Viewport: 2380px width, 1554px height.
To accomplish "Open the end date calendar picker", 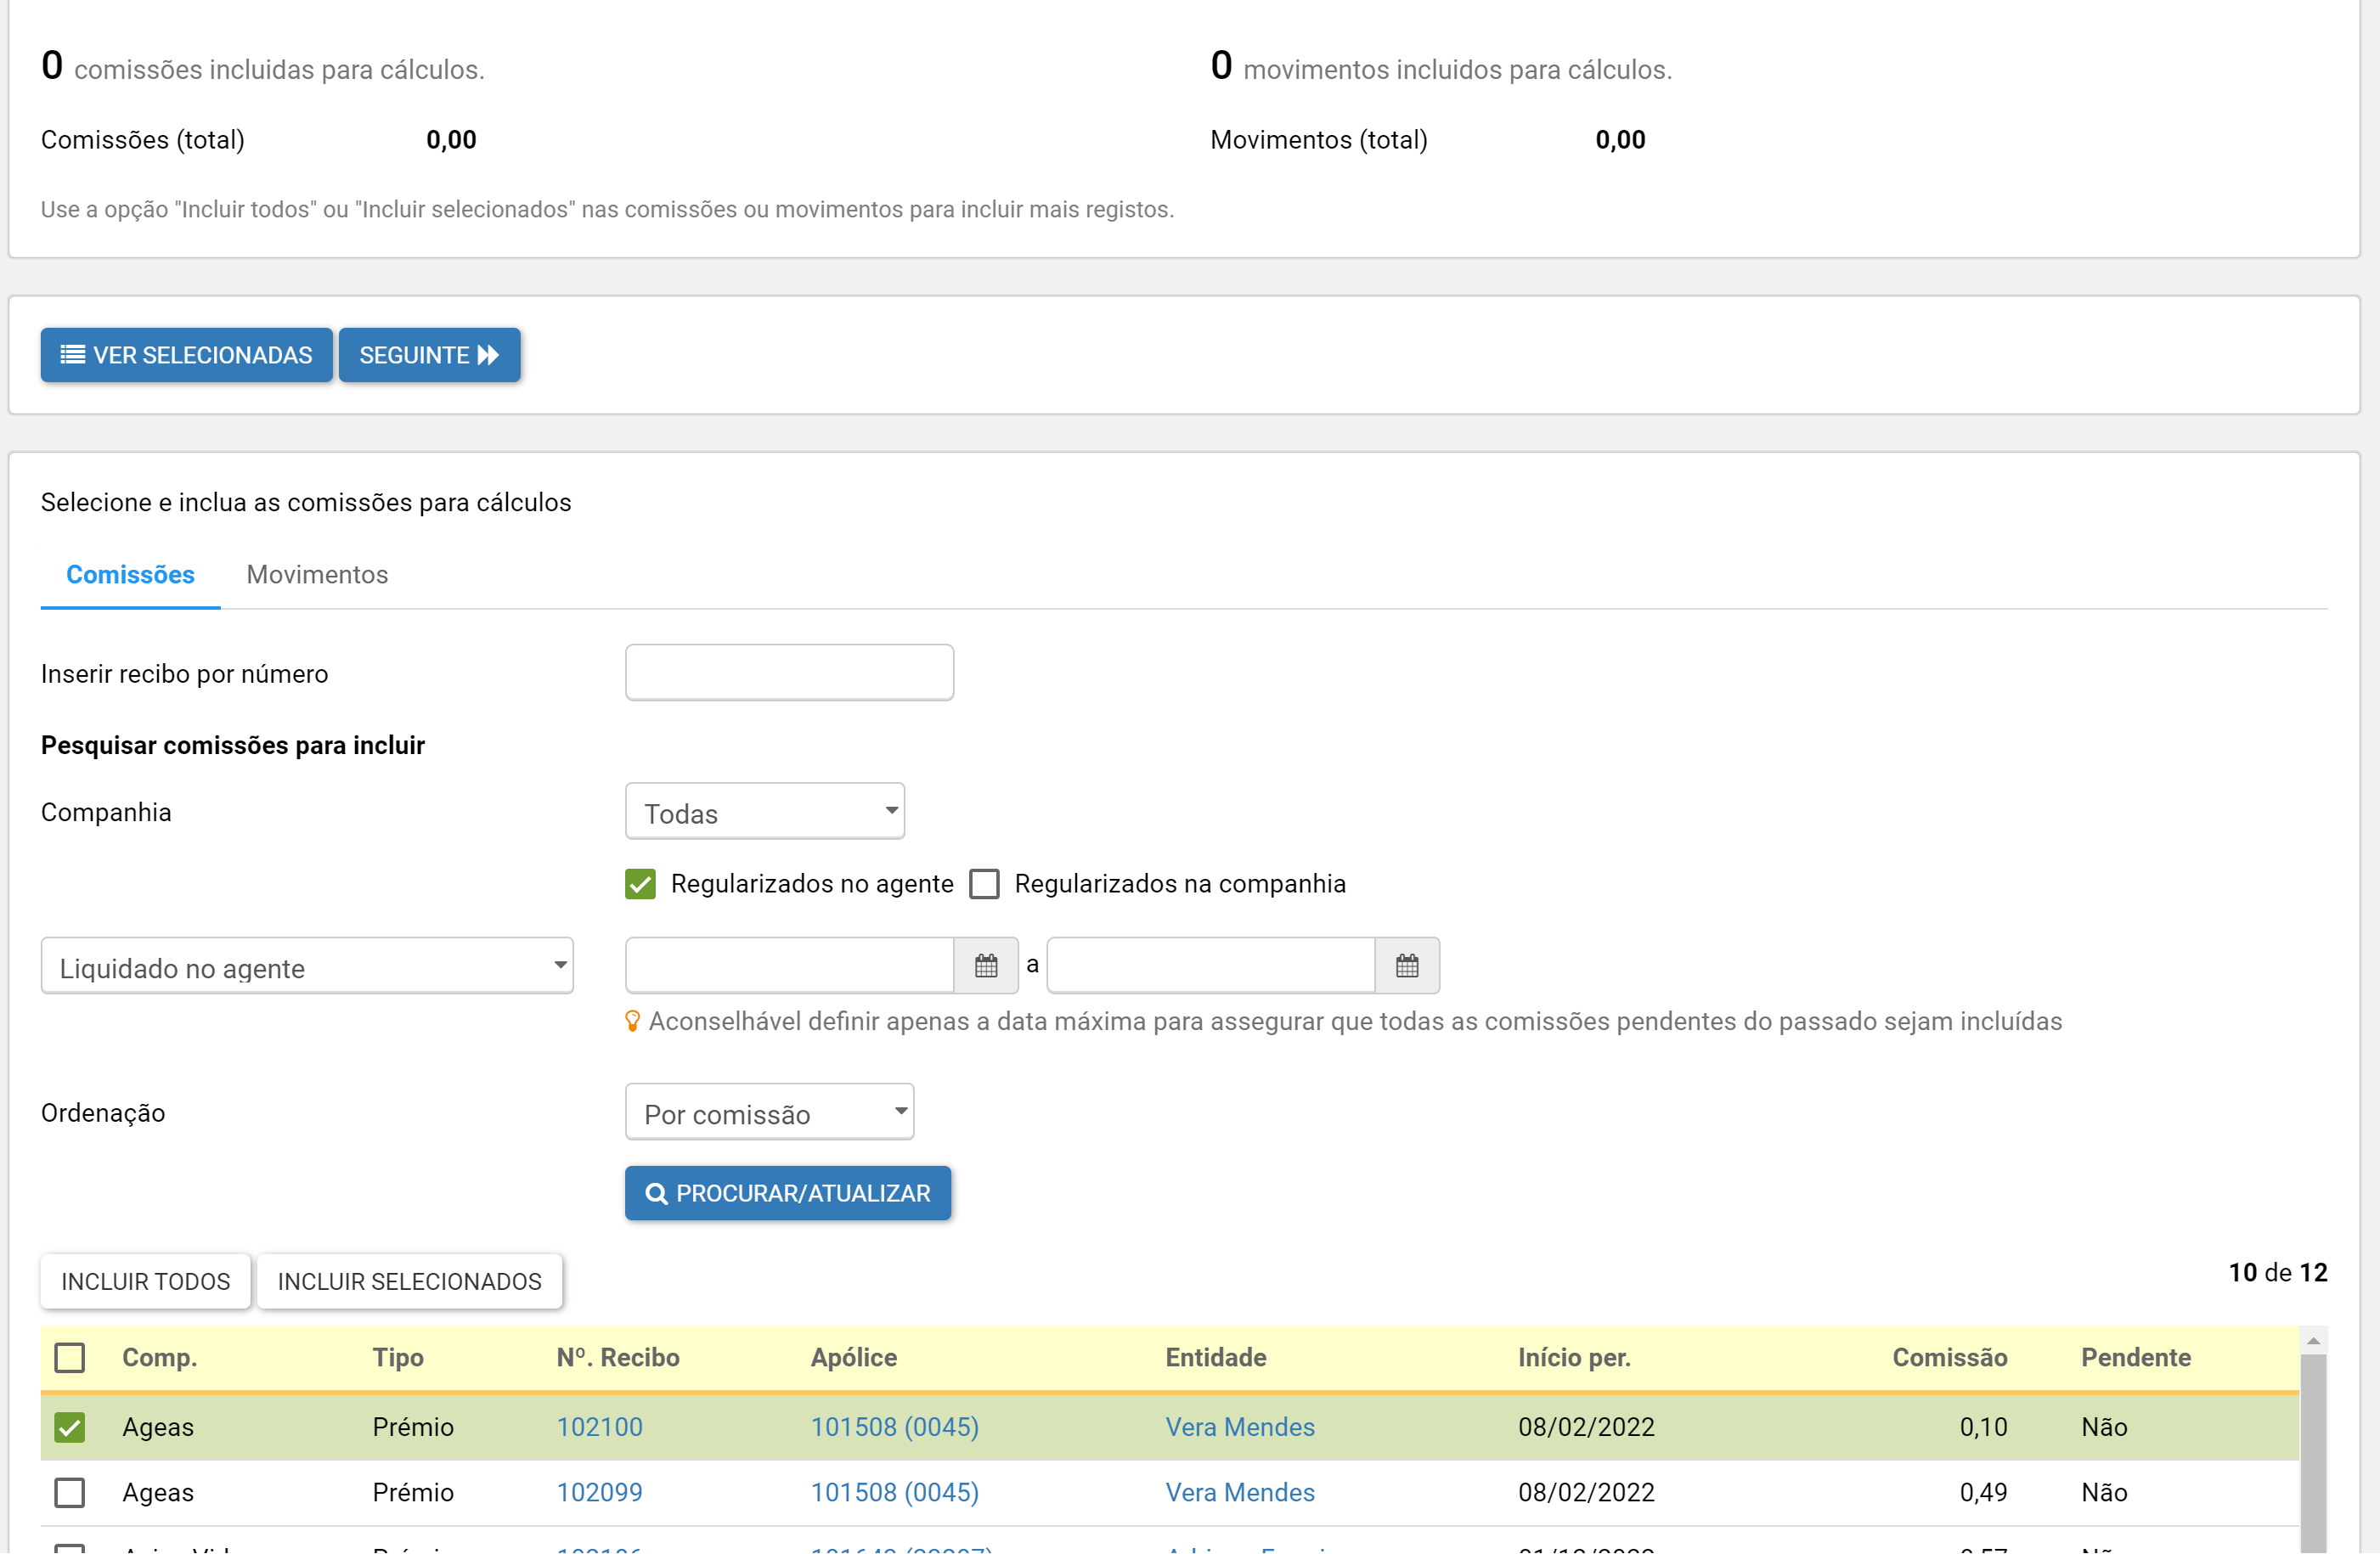I will (1406, 966).
